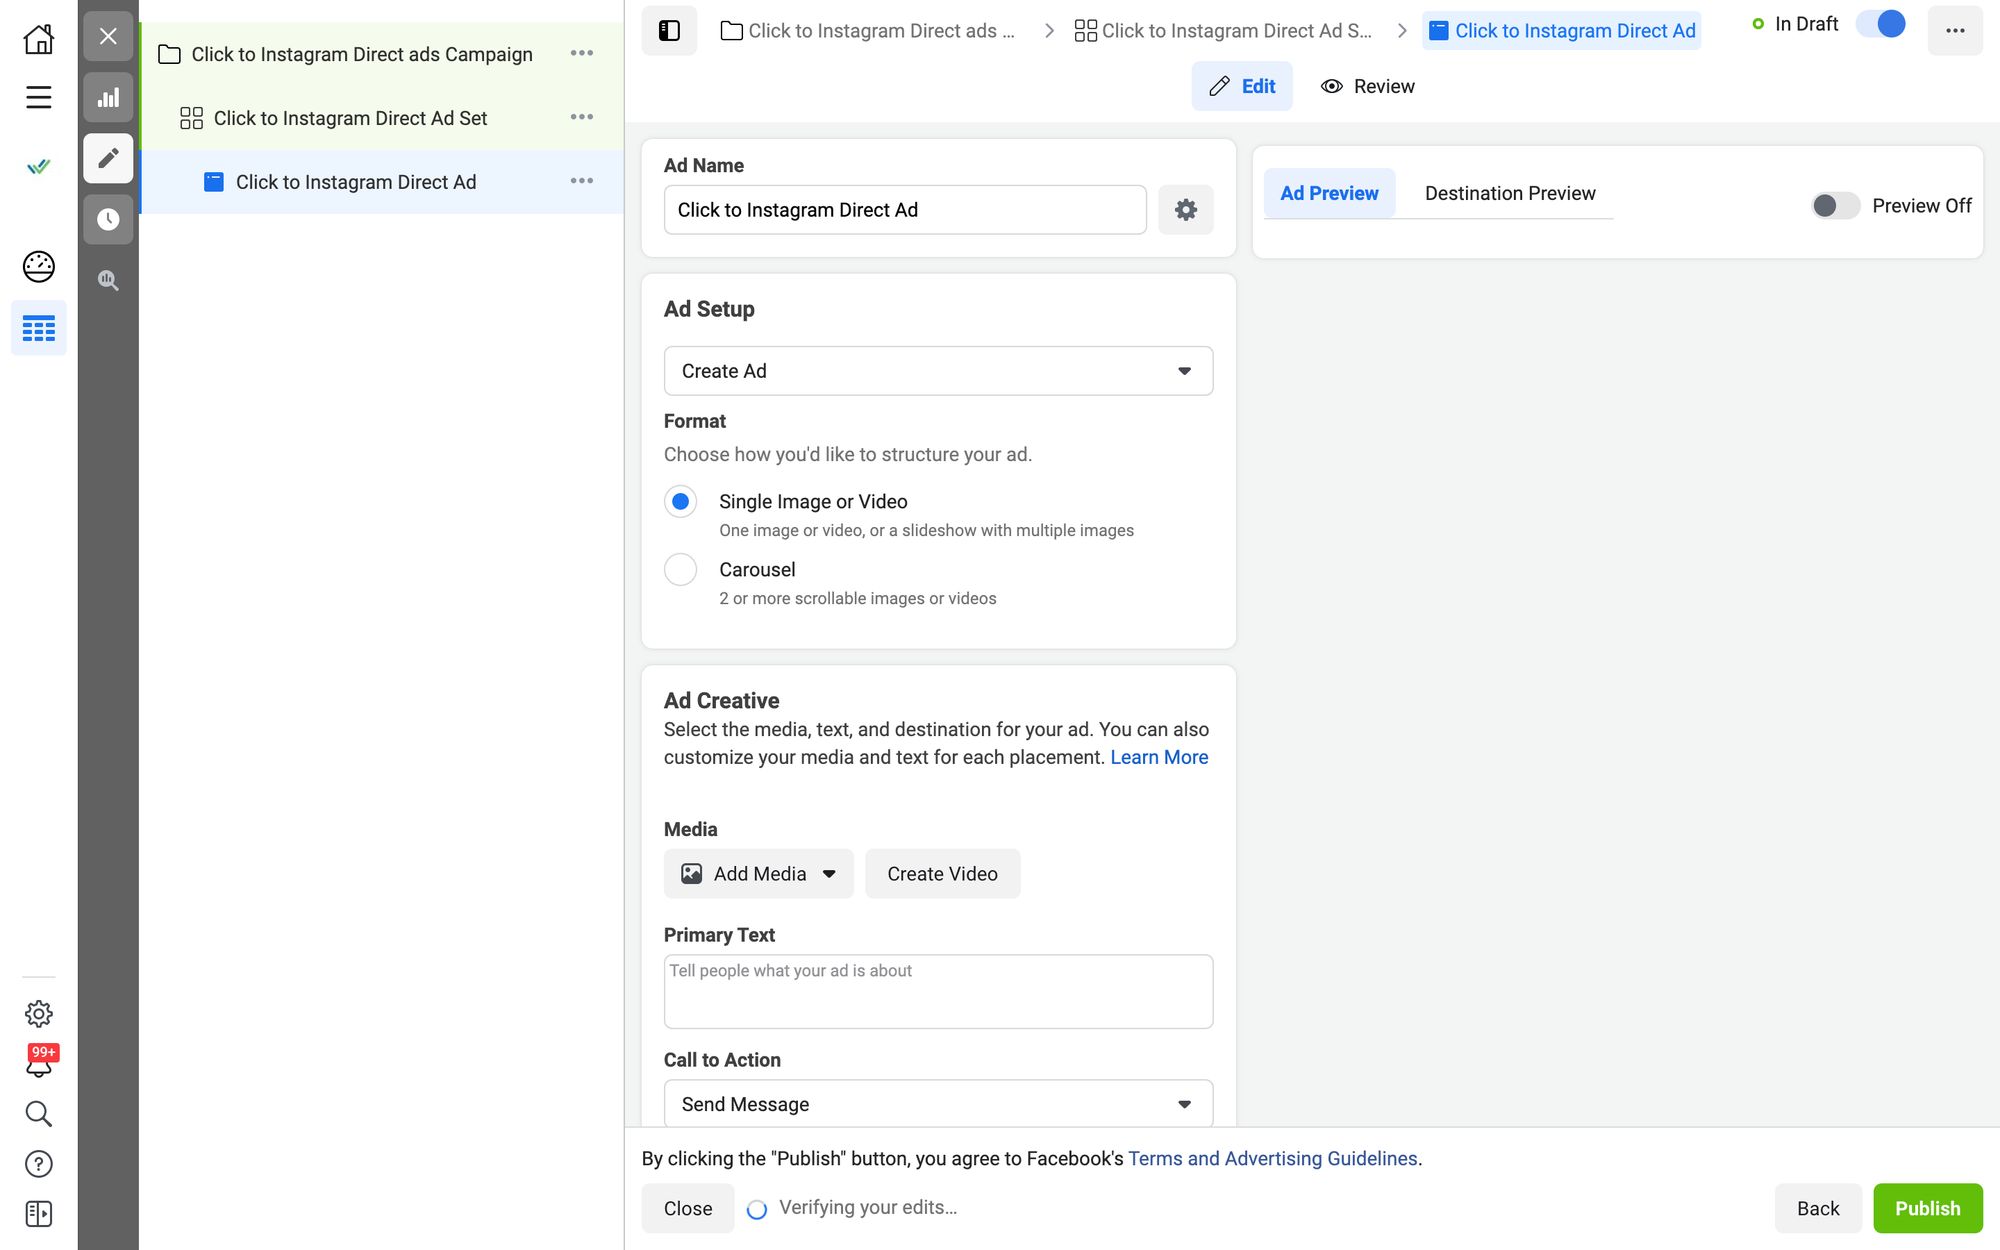Click the Primary Text input field
The height and width of the screenshot is (1250, 2000).
click(x=937, y=991)
